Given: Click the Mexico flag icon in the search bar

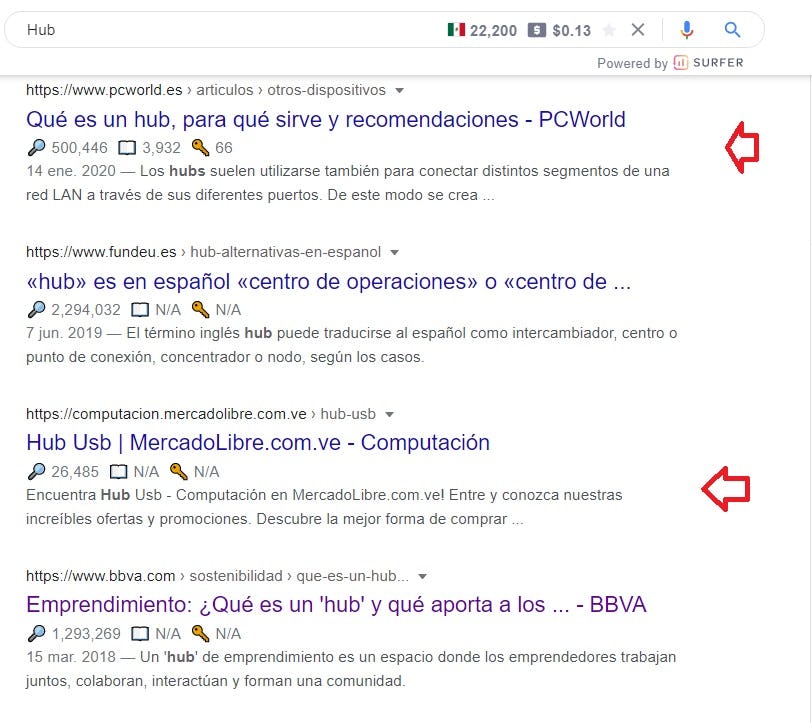Looking at the screenshot, I should click(x=458, y=29).
